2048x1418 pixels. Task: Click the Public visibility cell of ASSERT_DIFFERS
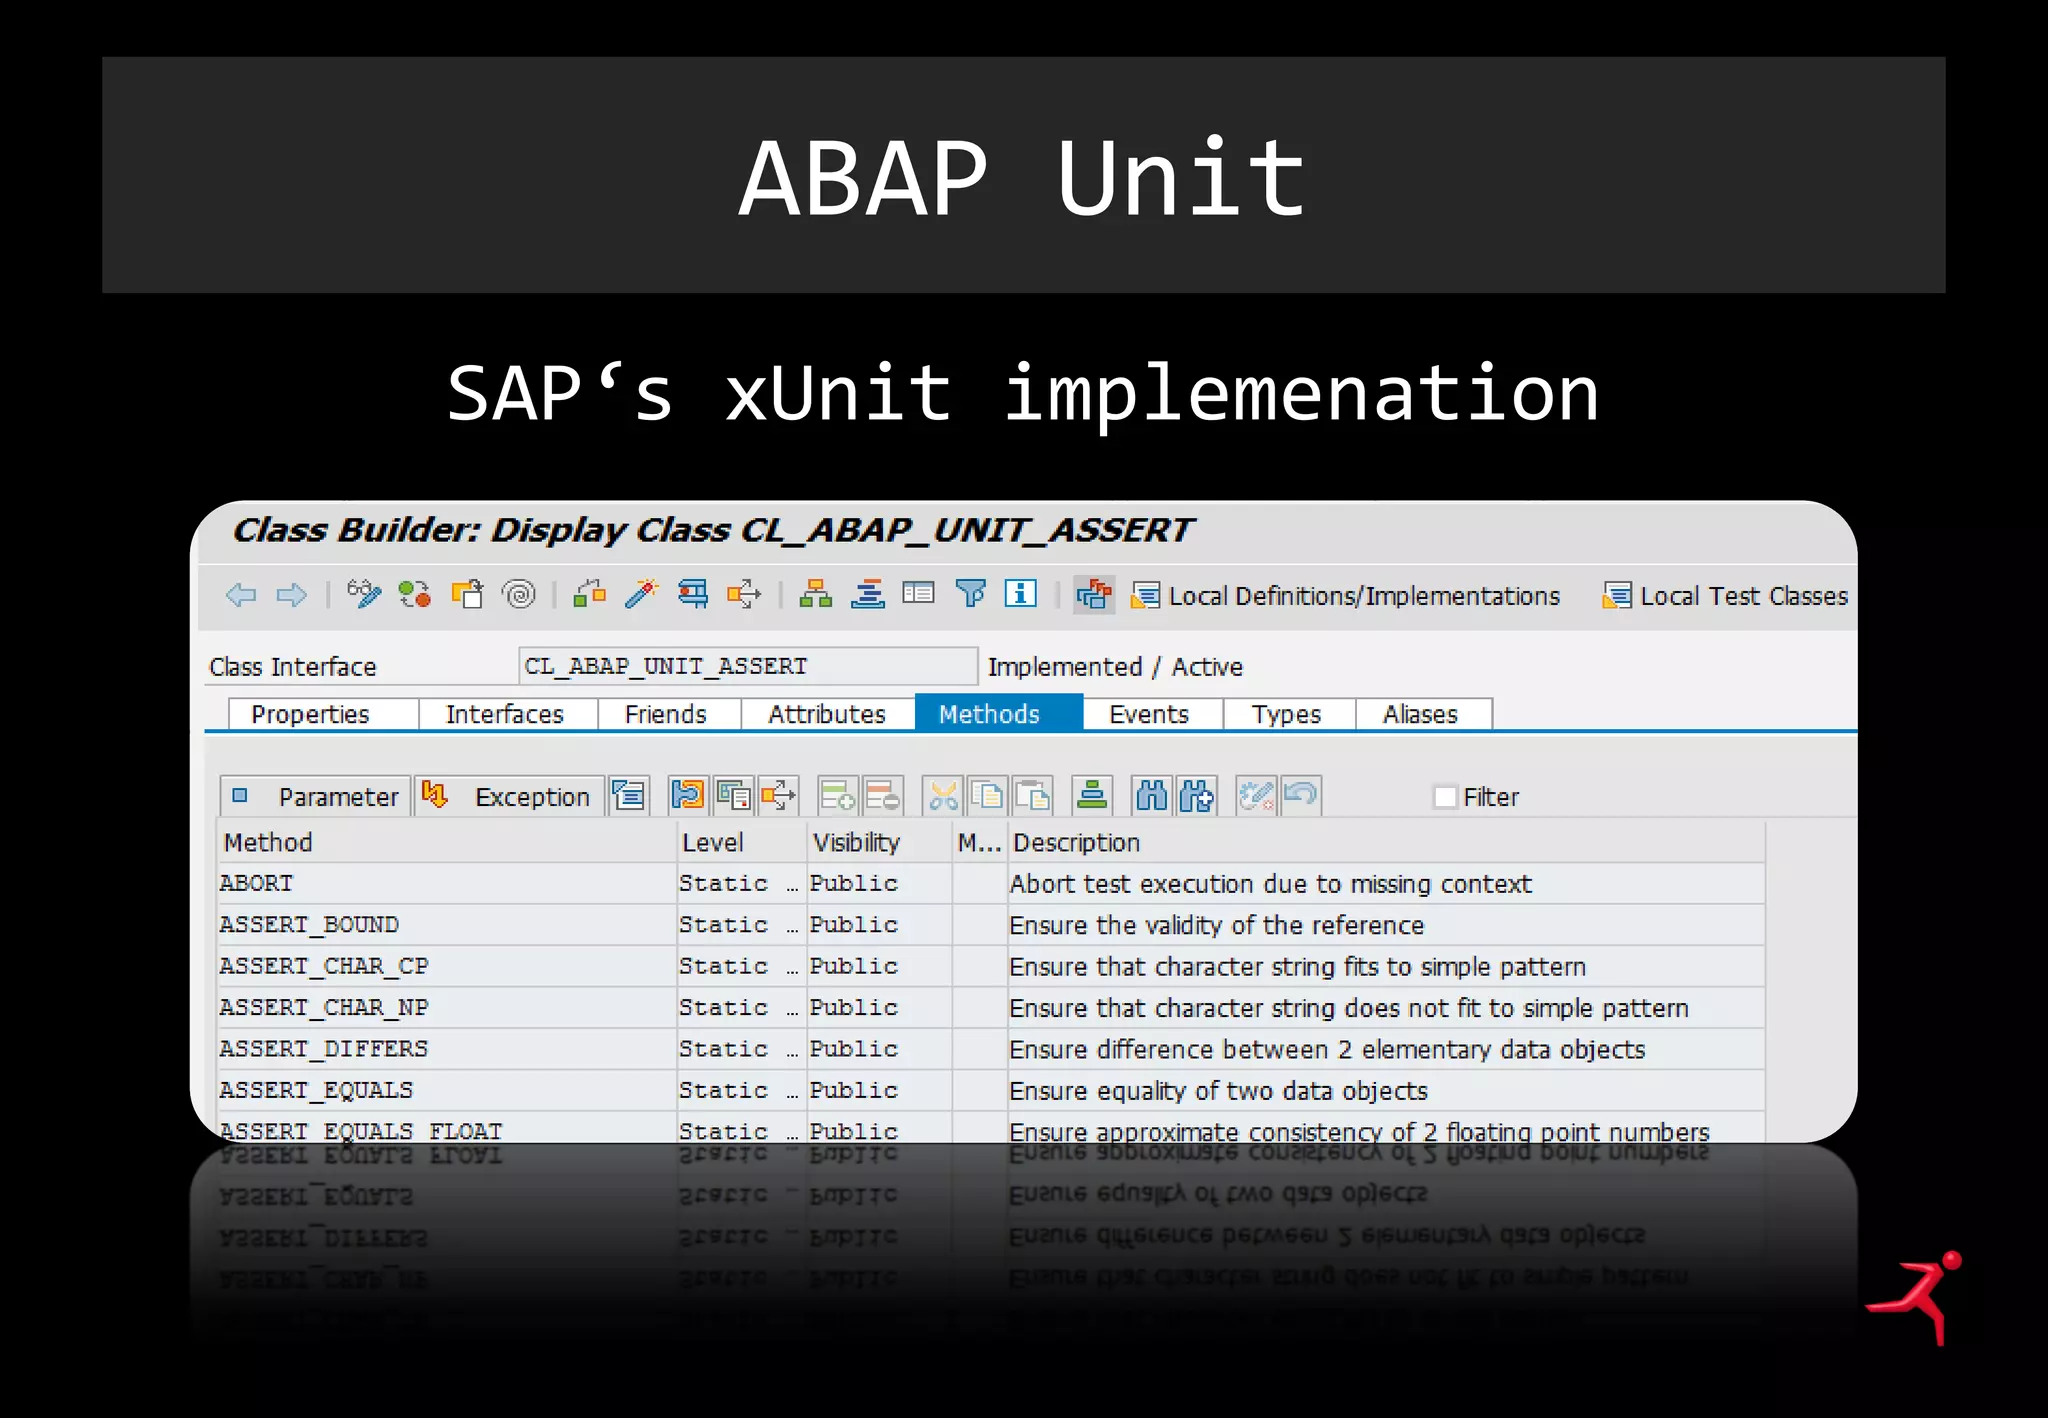click(x=878, y=1049)
